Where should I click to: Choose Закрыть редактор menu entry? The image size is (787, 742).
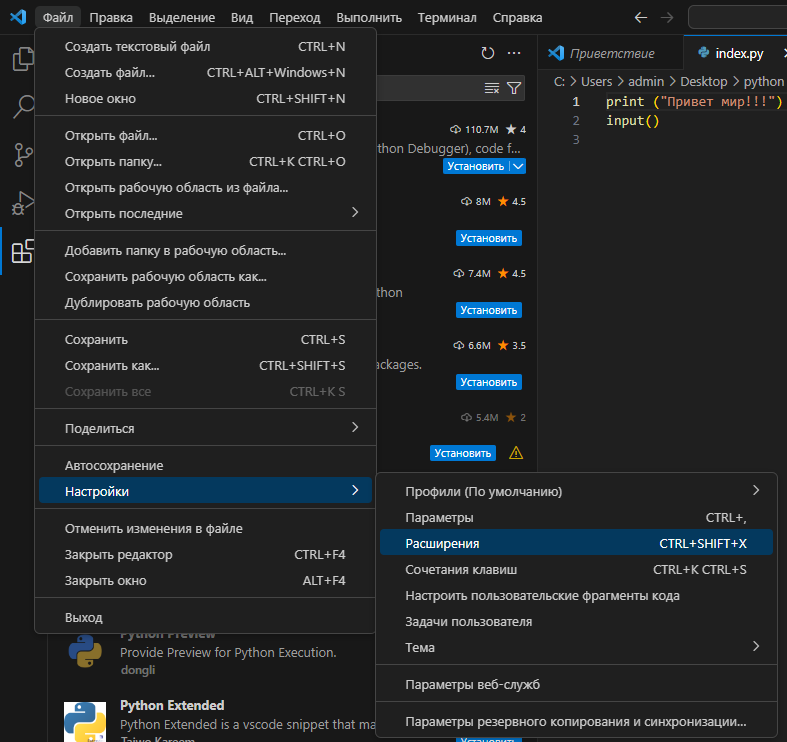pos(205,555)
